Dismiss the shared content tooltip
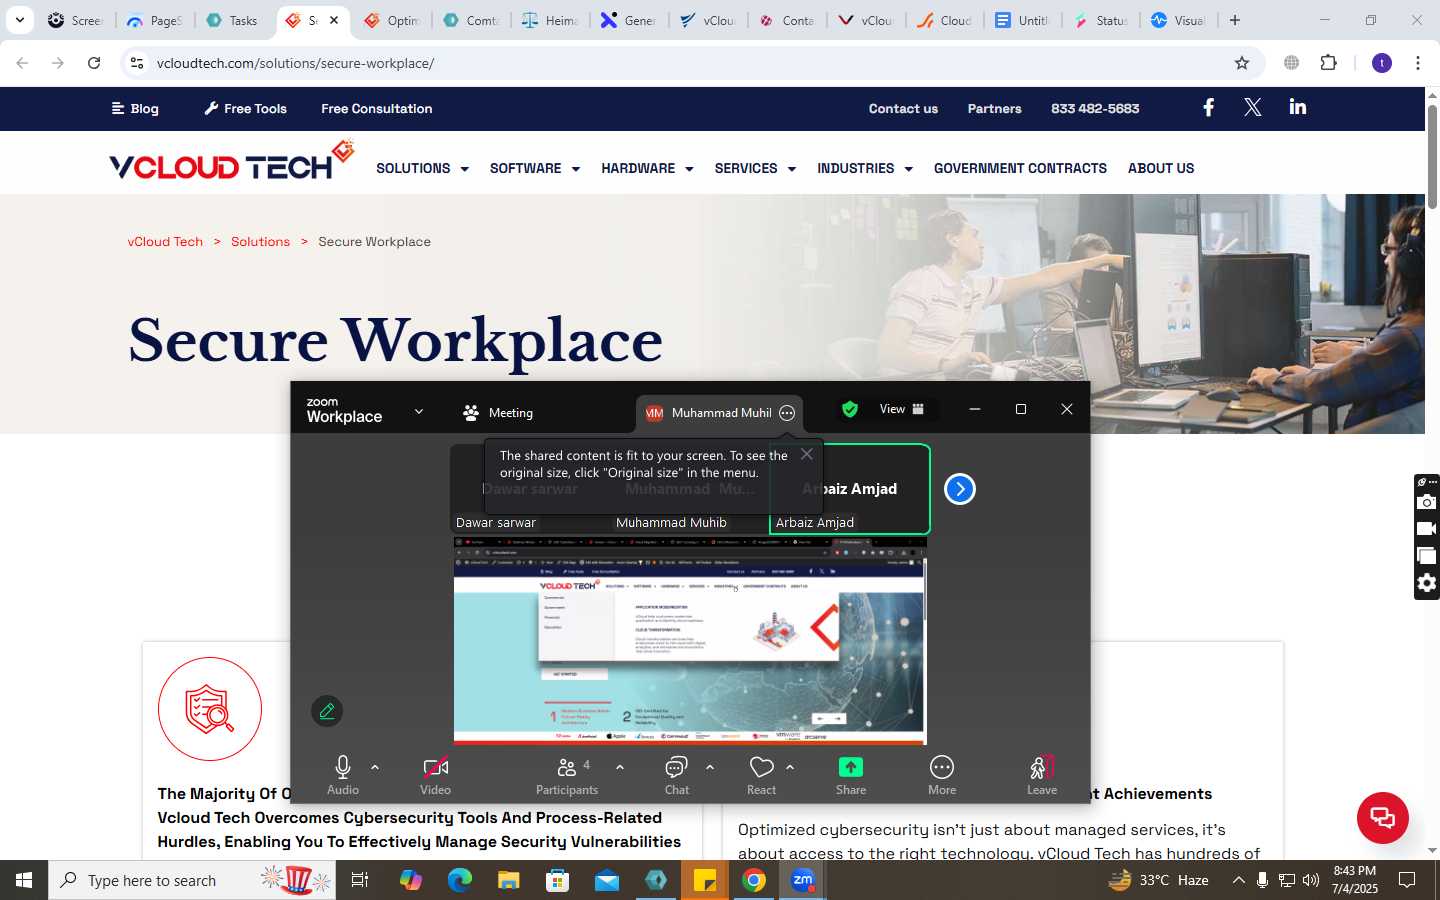Image resolution: width=1440 pixels, height=900 pixels. [x=807, y=454]
